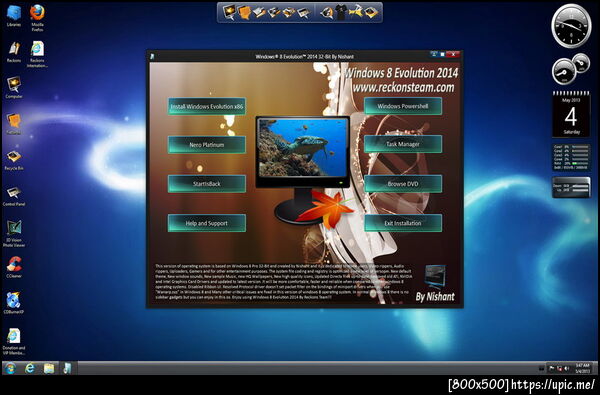Click the Exit Installation button
Image resolution: width=600 pixels, height=395 pixels.
[403, 223]
